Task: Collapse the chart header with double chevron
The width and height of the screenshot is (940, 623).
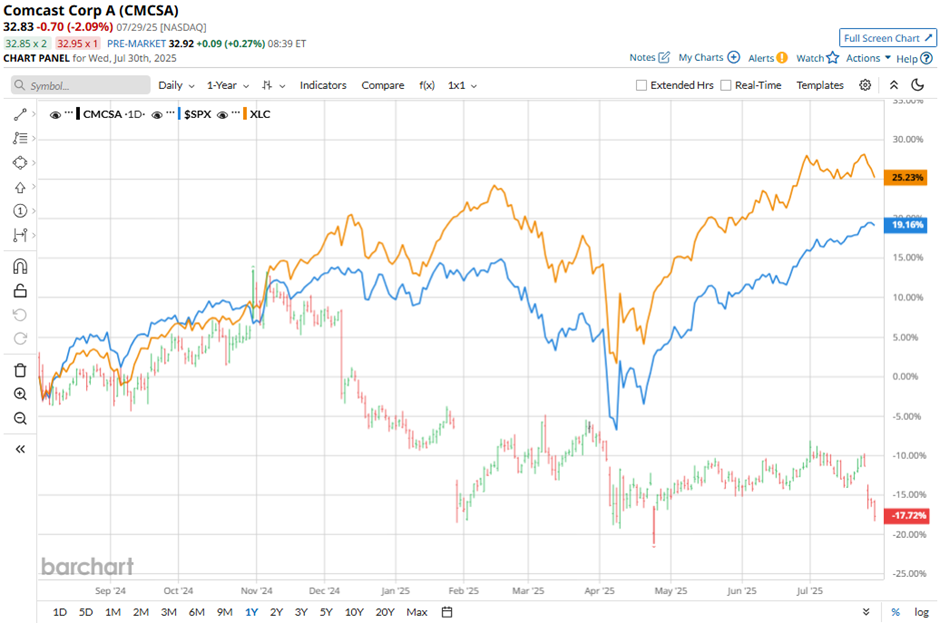Action: [x=893, y=85]
